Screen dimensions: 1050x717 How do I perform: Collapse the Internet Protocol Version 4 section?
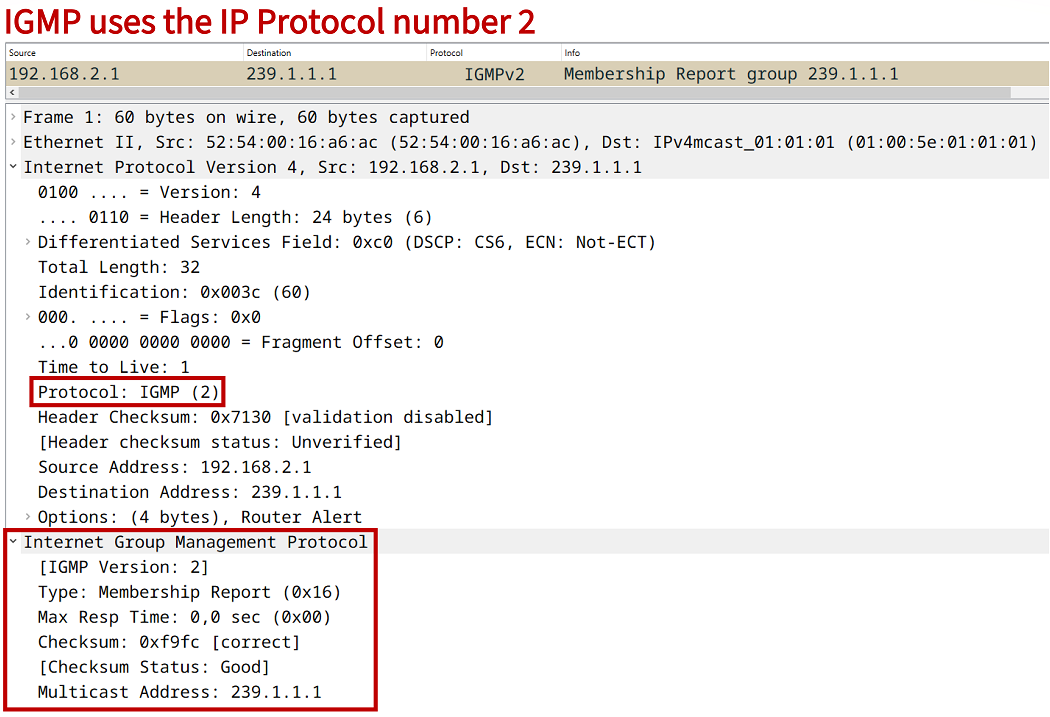click(13, 168)
